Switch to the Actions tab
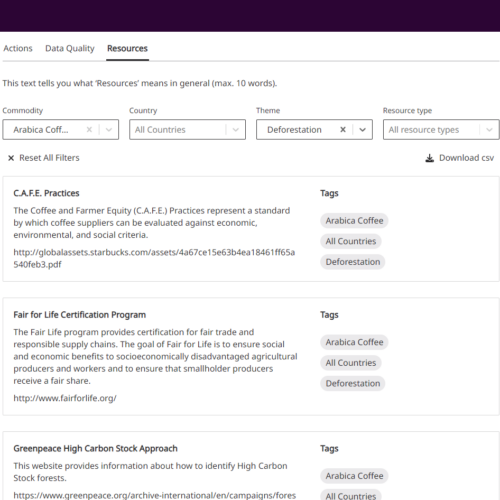The image size is (500, 500). [18, 49]
